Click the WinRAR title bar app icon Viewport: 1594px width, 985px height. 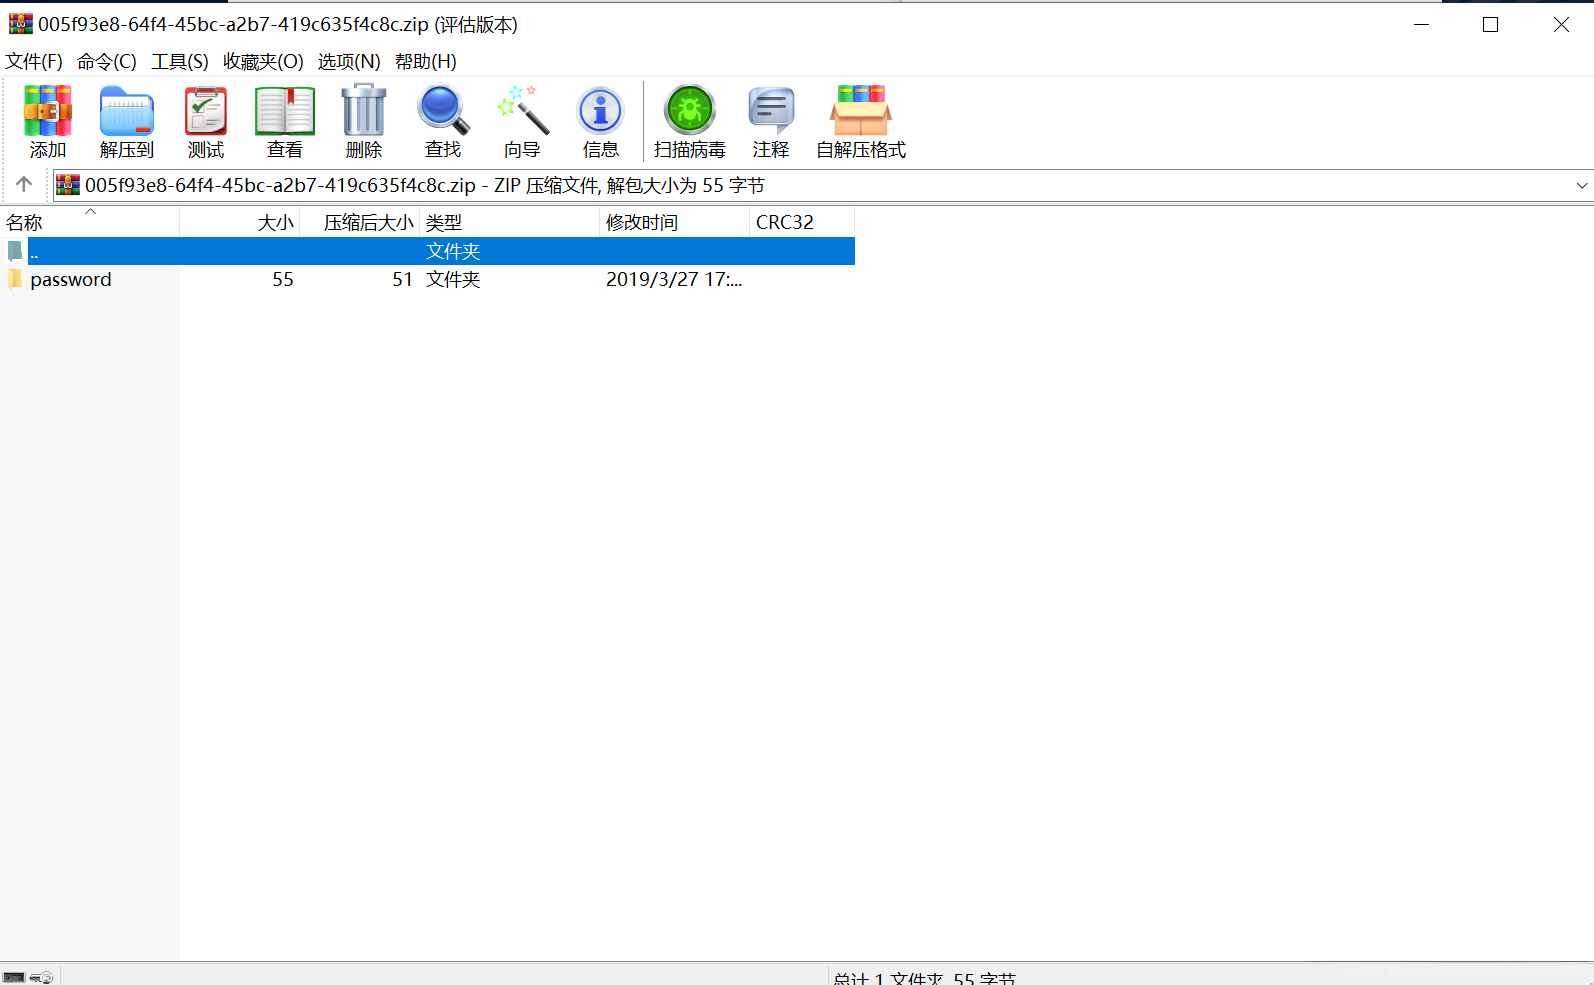pos(20,24)
